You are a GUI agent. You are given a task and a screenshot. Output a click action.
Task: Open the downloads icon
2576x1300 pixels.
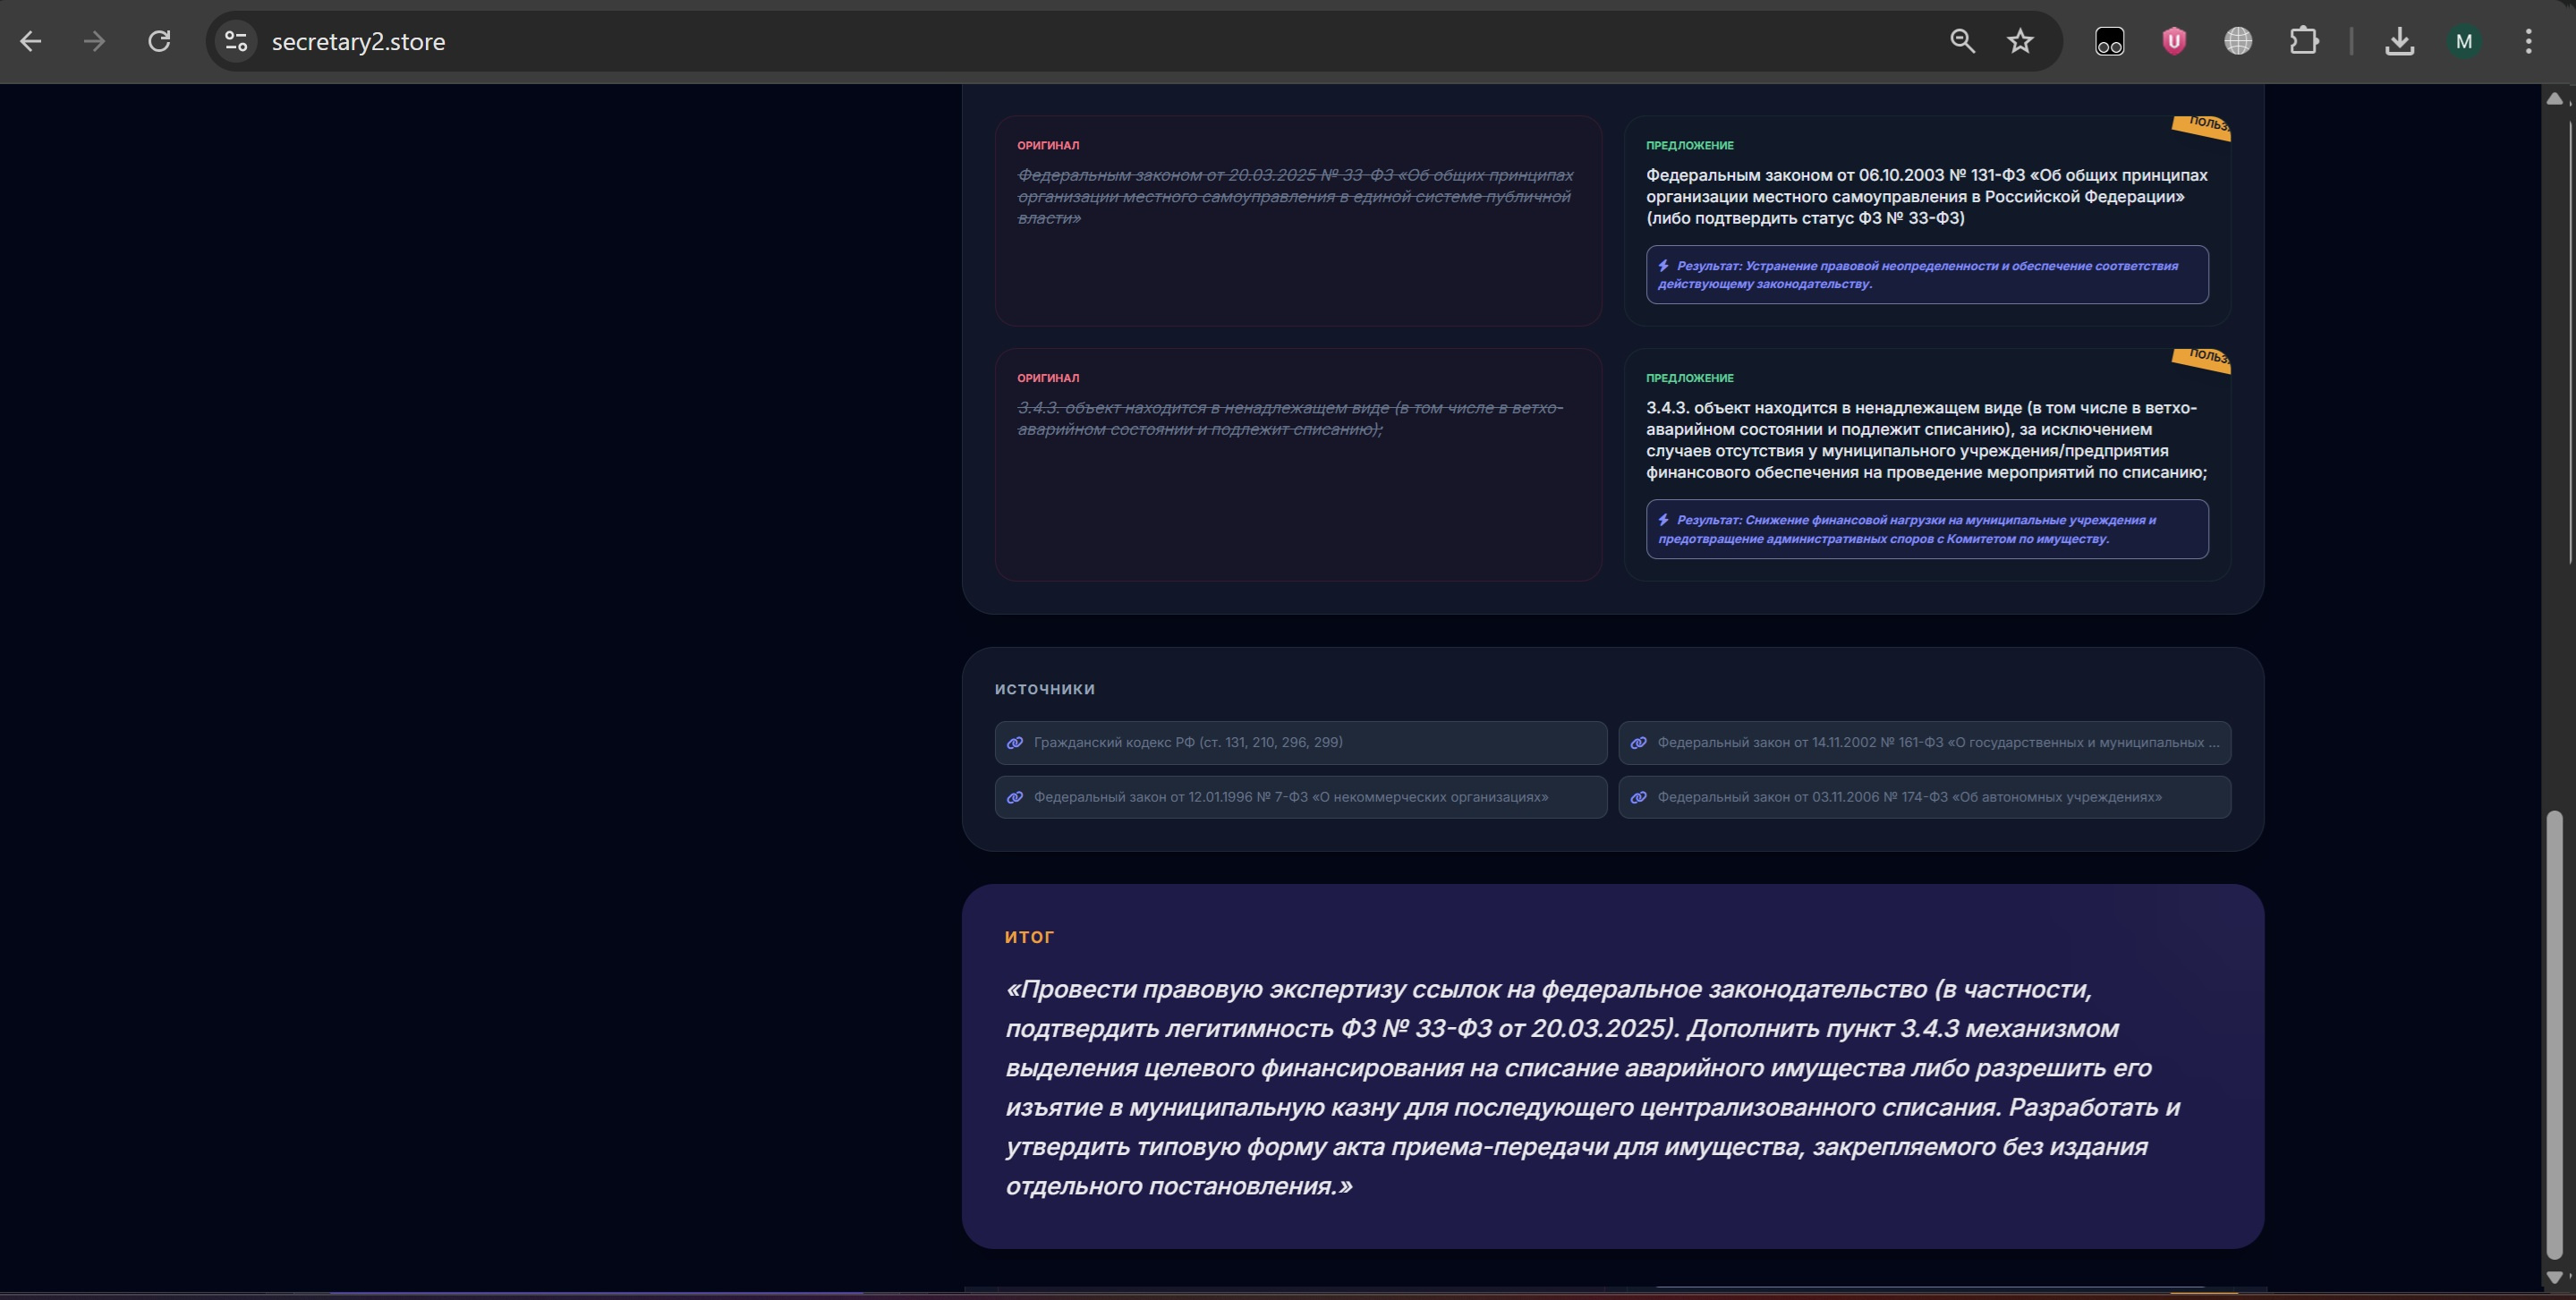click(x=2399, y=41)
